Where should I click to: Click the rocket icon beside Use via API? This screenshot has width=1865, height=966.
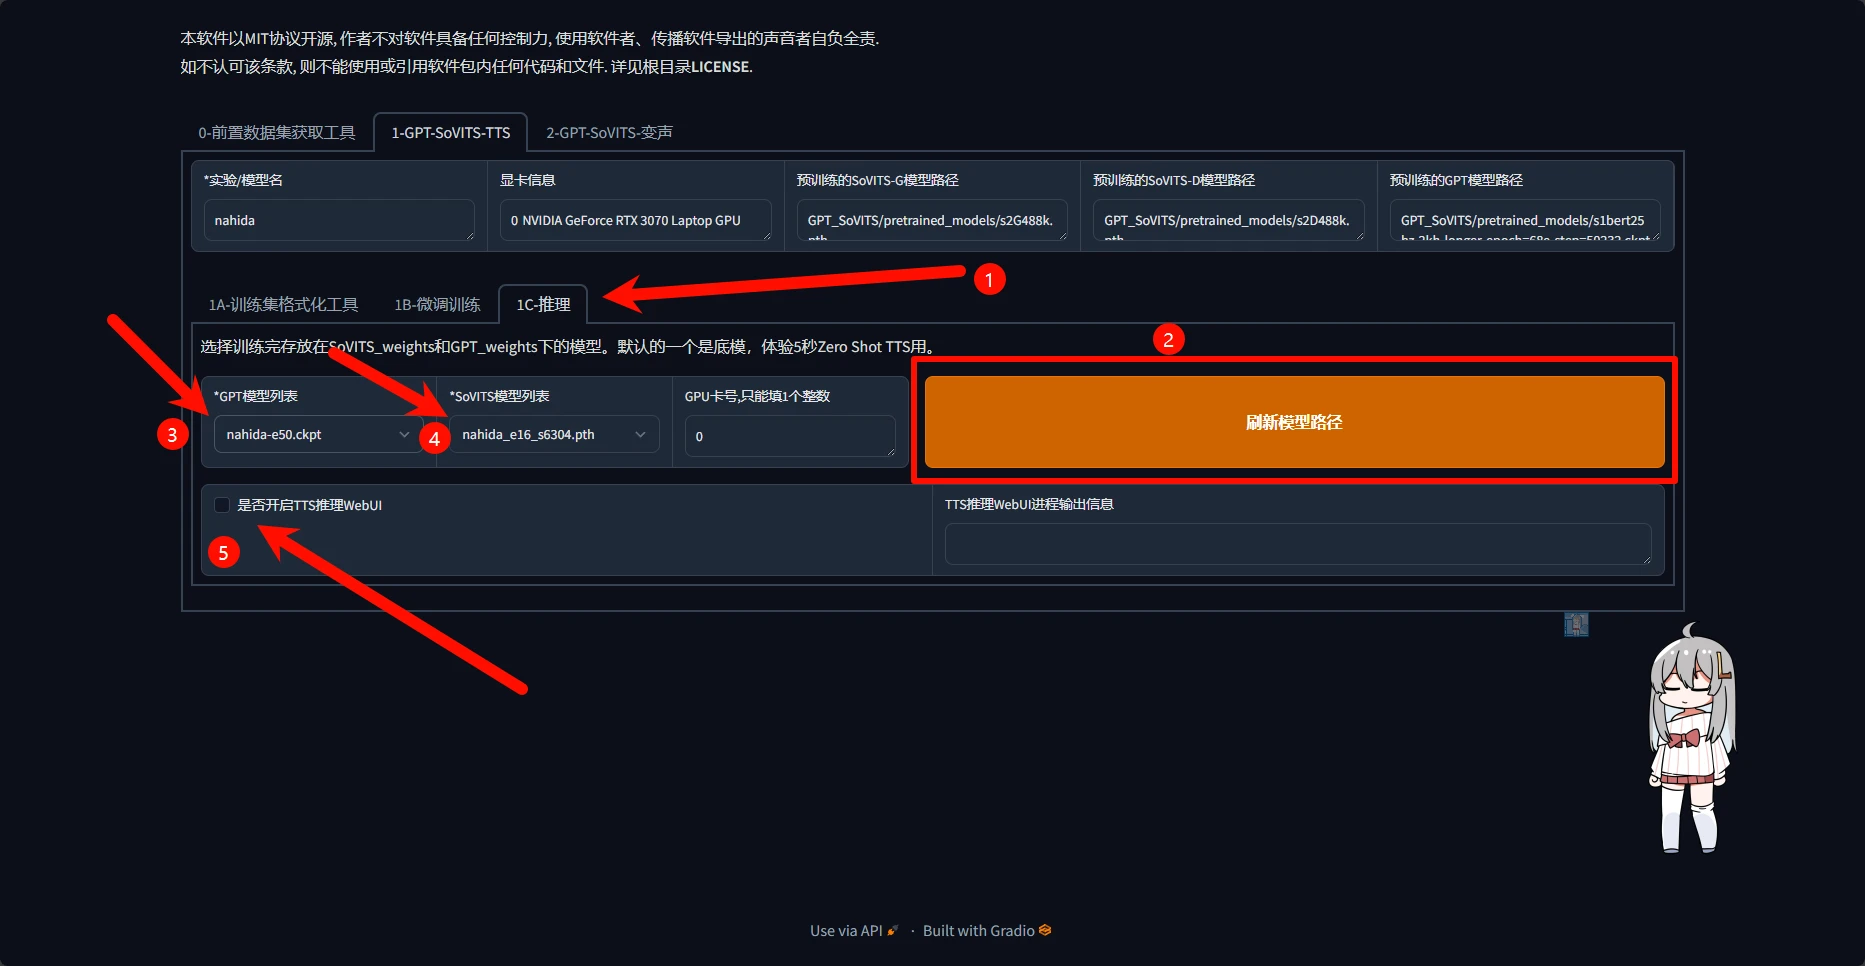pos(893,931)
